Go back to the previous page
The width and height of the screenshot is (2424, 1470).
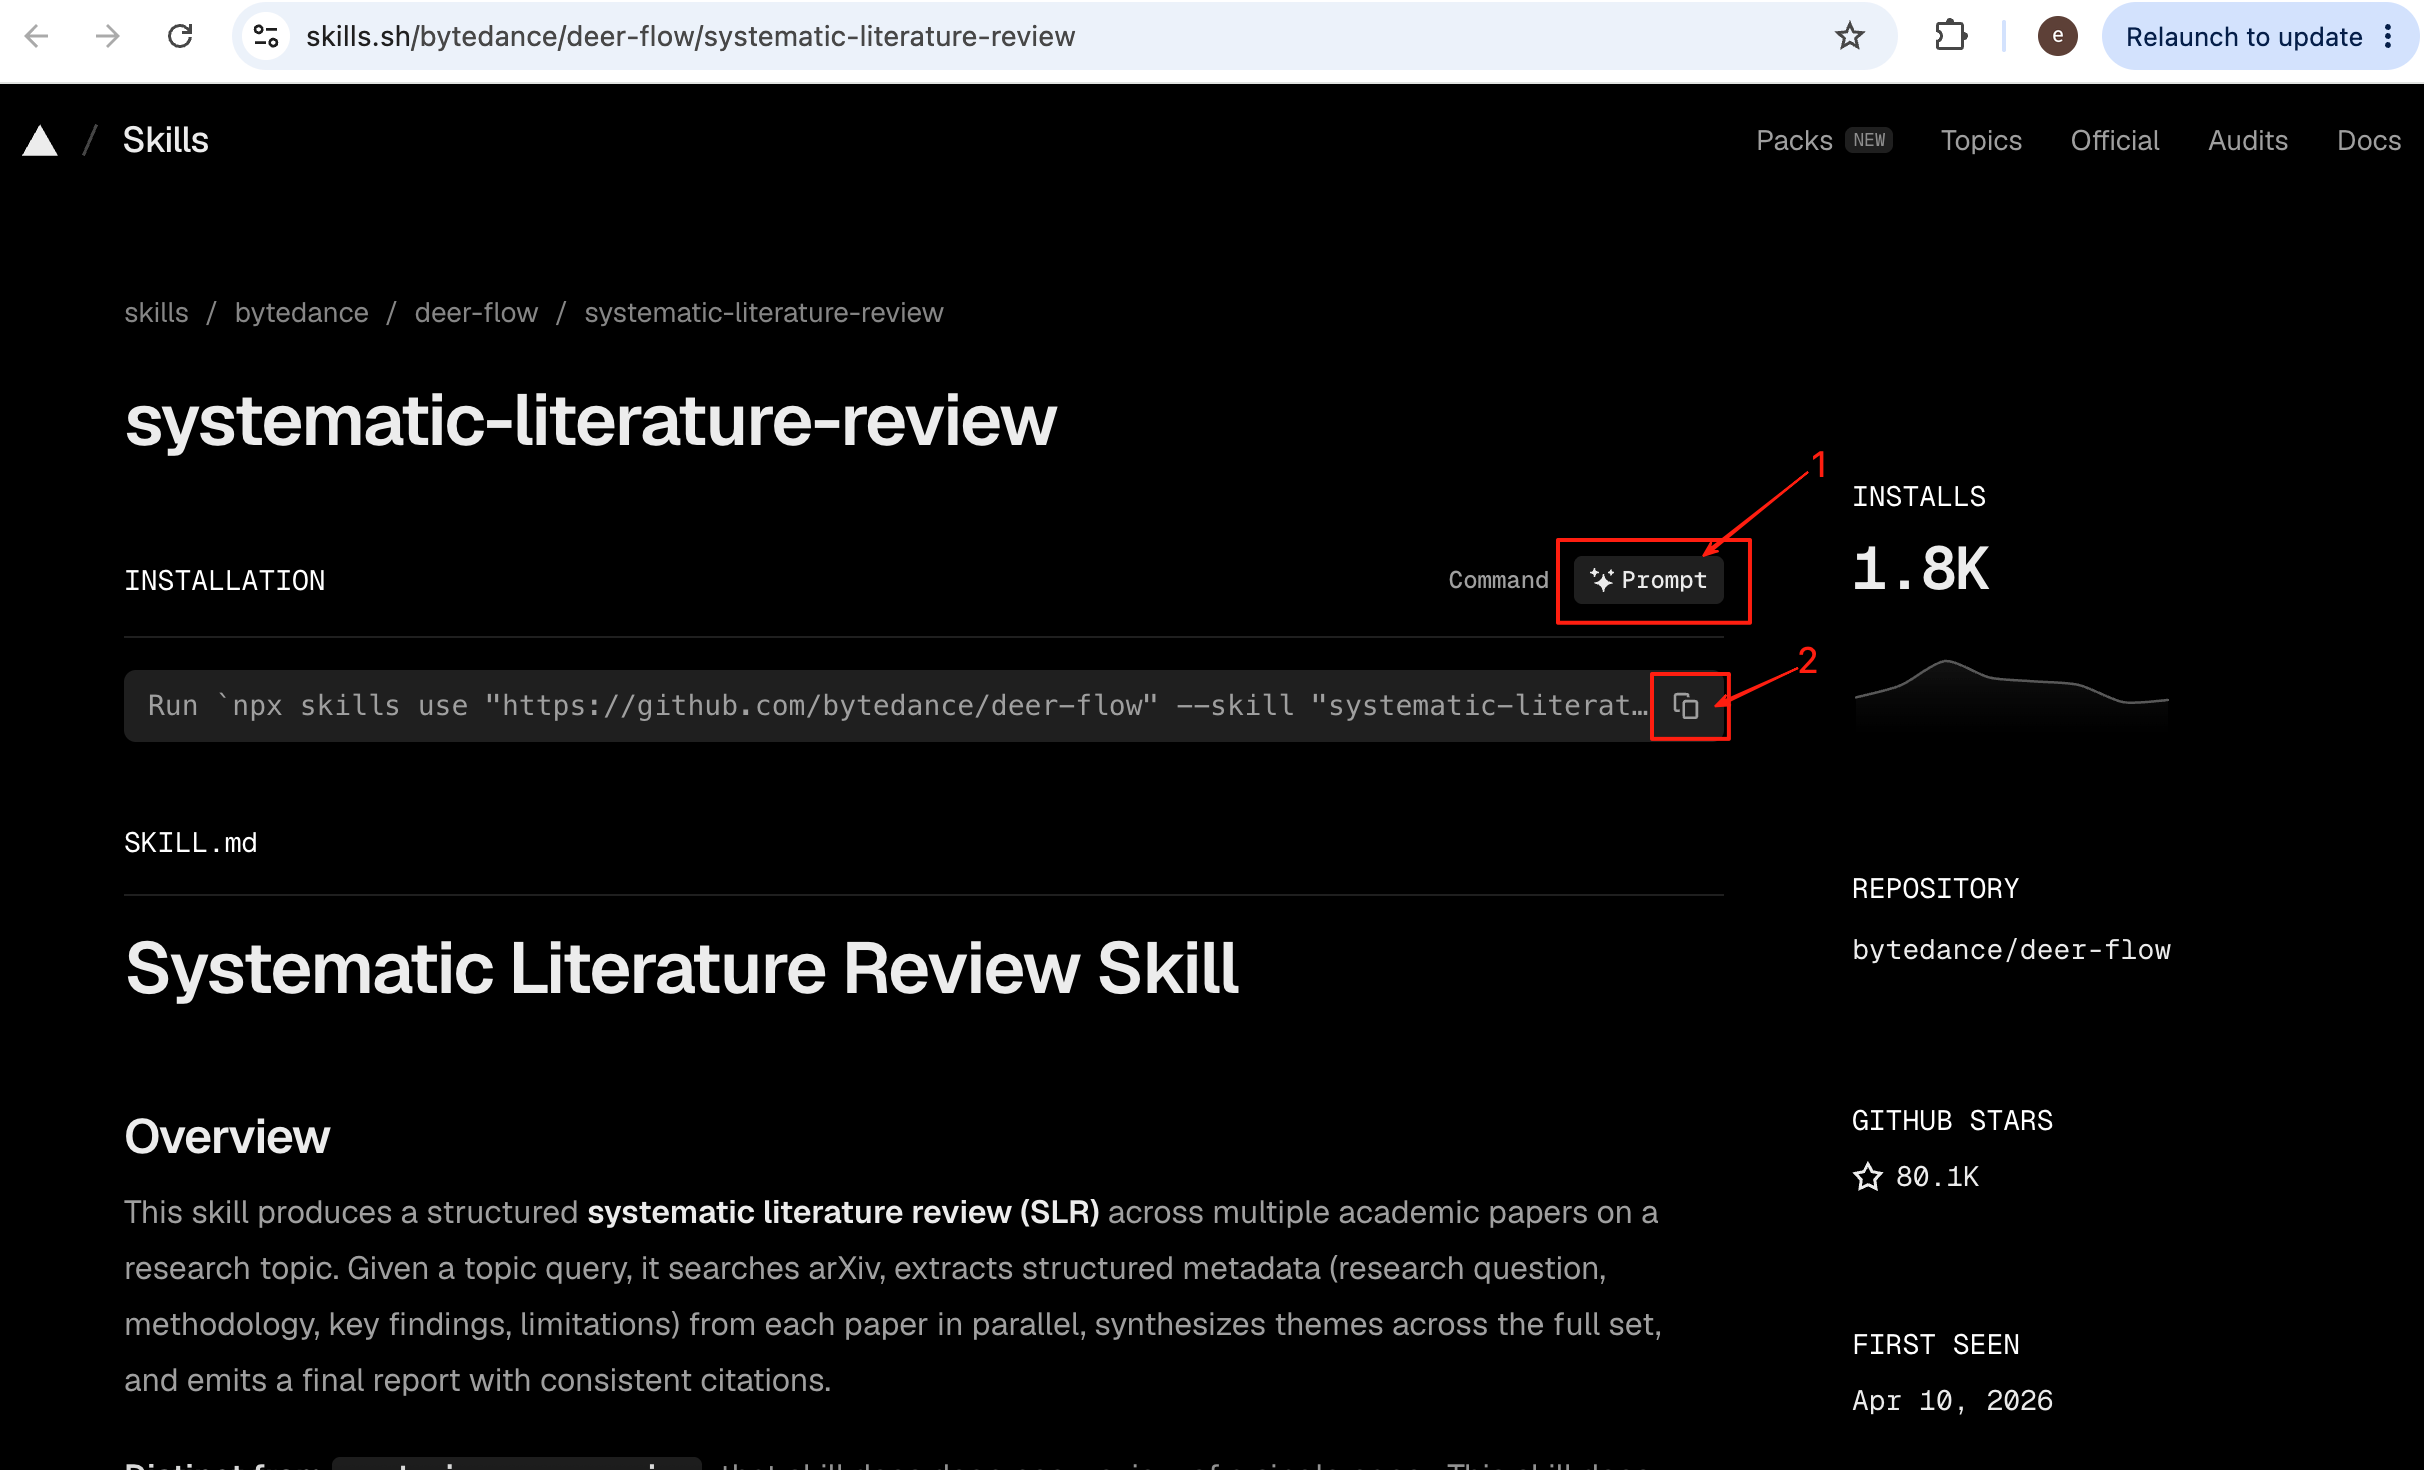37,36
